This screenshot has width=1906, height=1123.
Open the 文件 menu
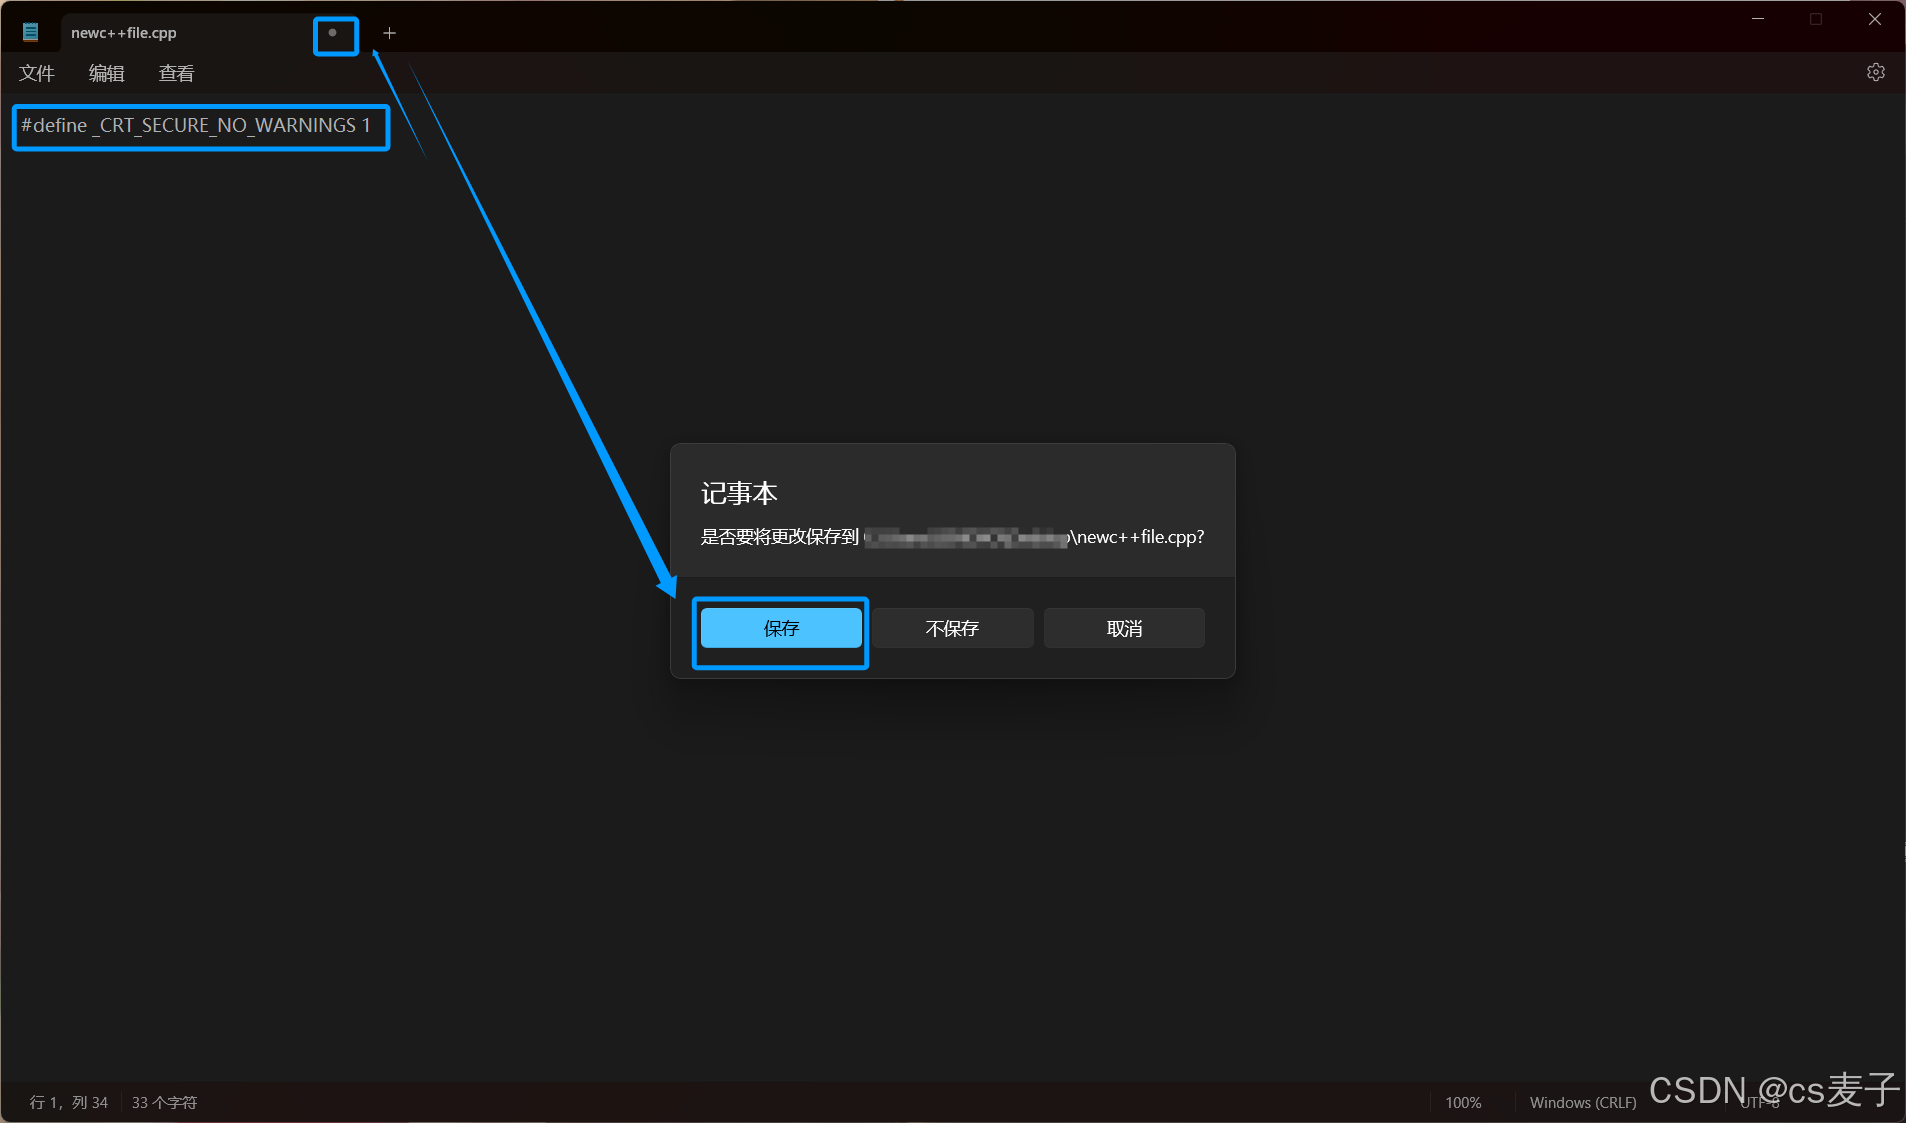[37, 73]
